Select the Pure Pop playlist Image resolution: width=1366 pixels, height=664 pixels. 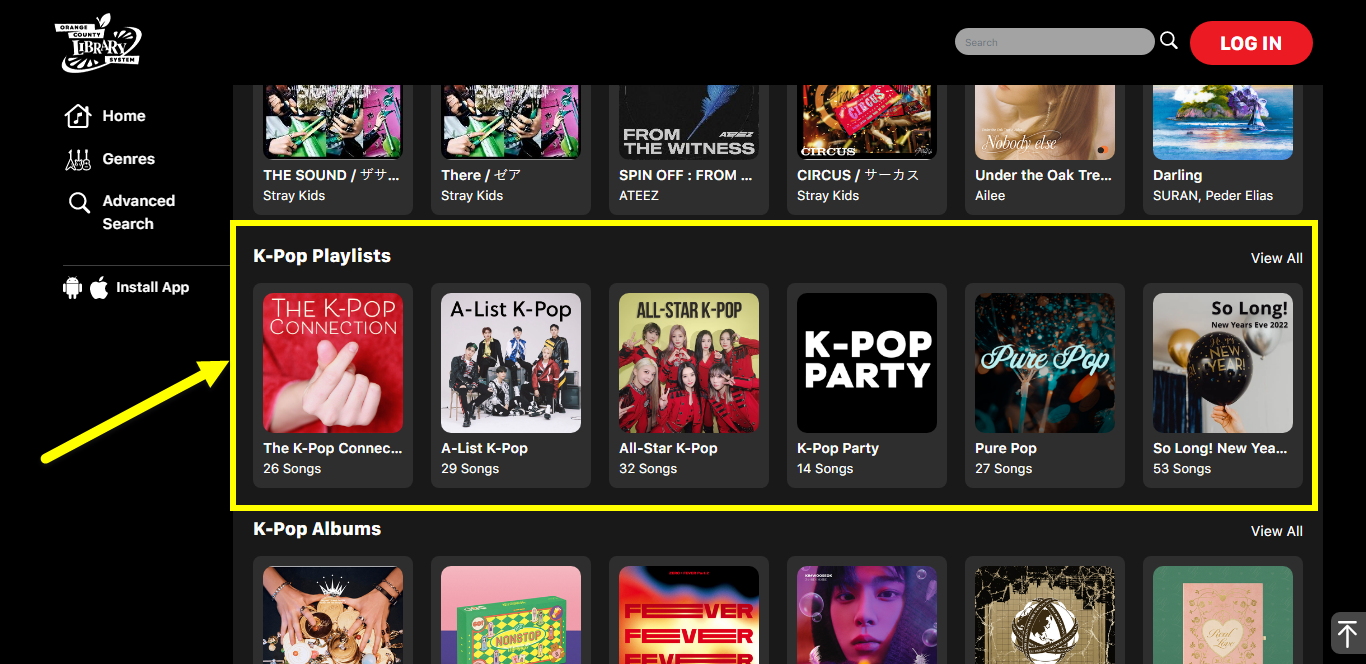(1045, 385)
